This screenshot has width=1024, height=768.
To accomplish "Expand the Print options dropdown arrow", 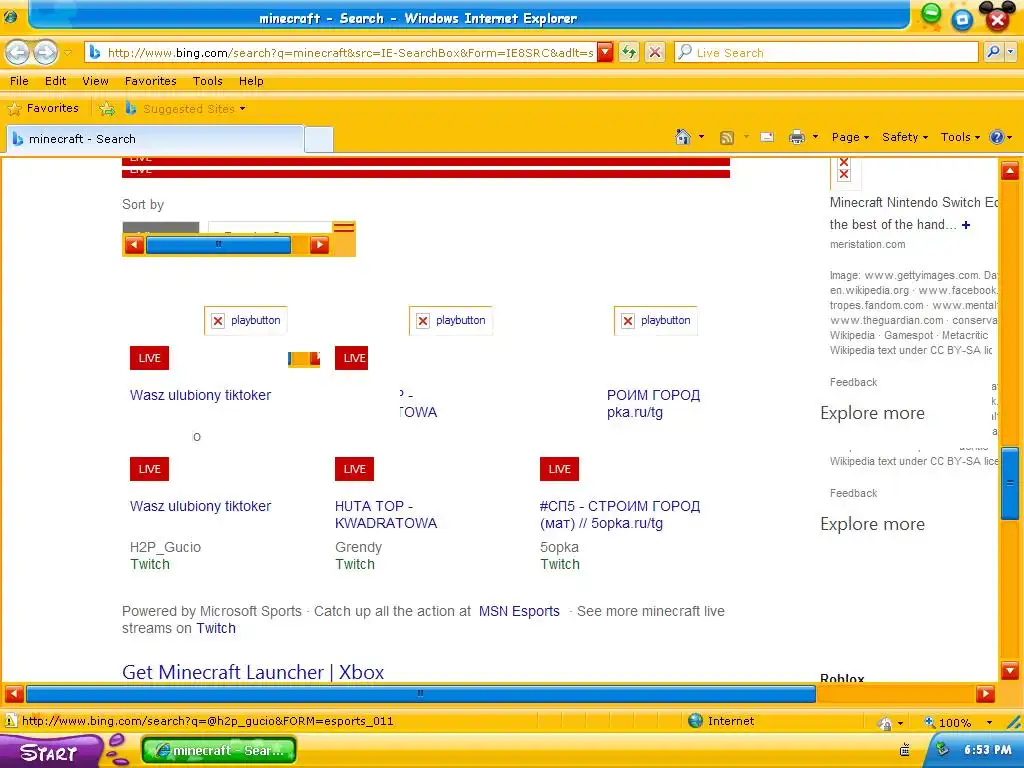I will 815,137.
